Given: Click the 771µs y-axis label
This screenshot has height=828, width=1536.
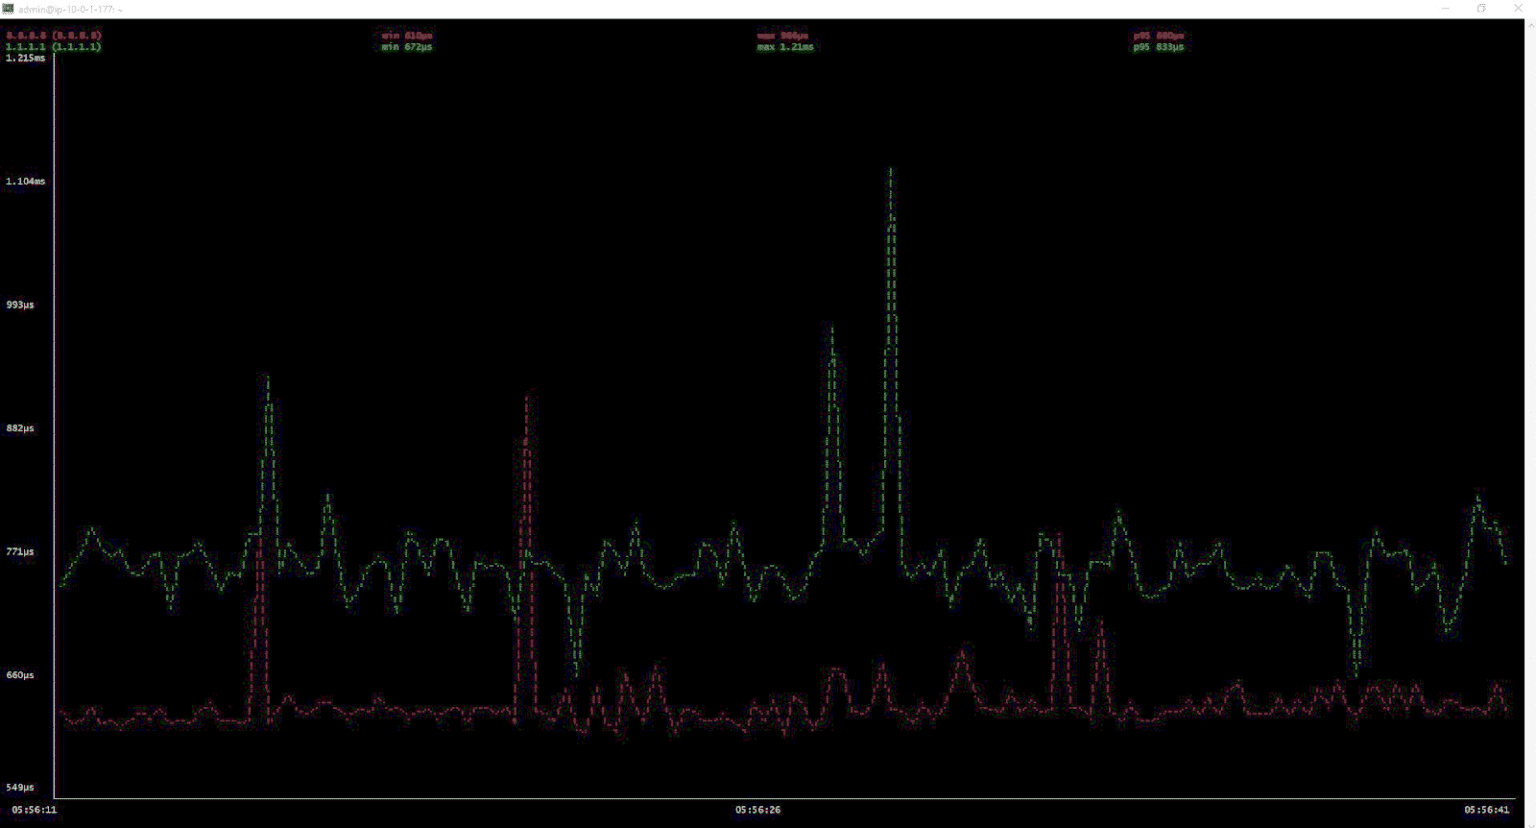Looking at the screenshot, I should tap(21, 551).
